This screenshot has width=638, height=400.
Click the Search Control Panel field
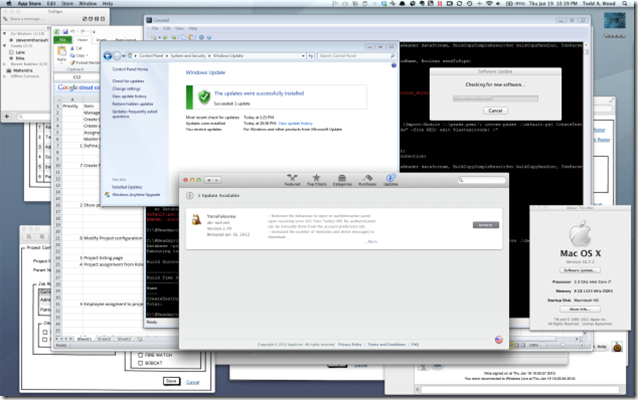click(357, 56)
